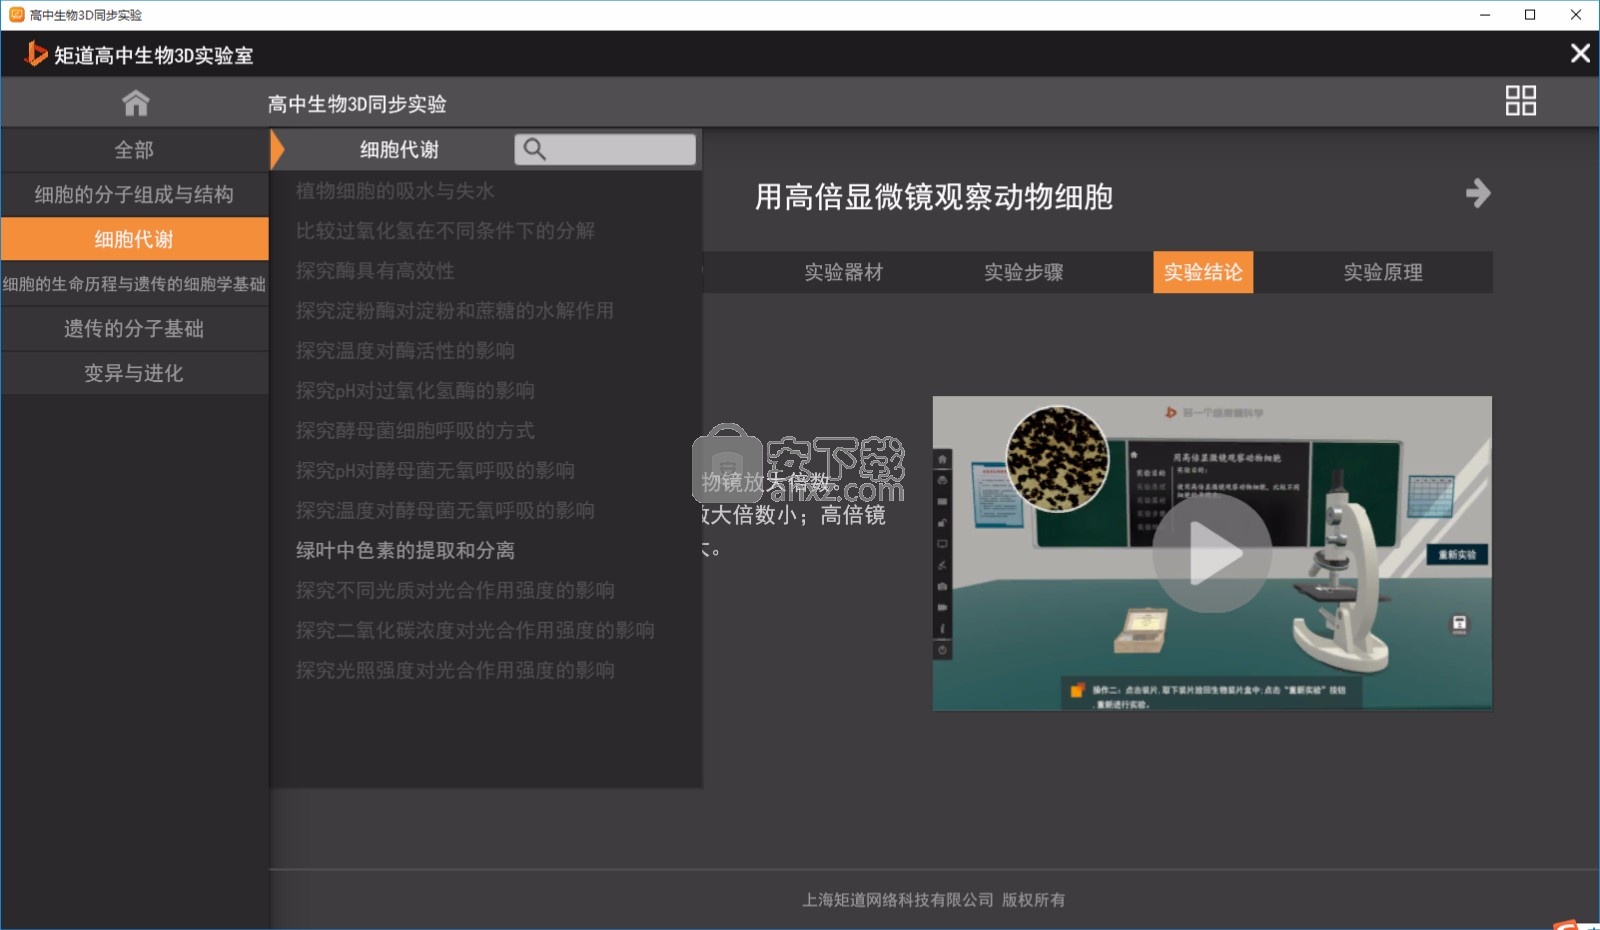
Task: Click into the experiment search field
Action: pos(605,150)
